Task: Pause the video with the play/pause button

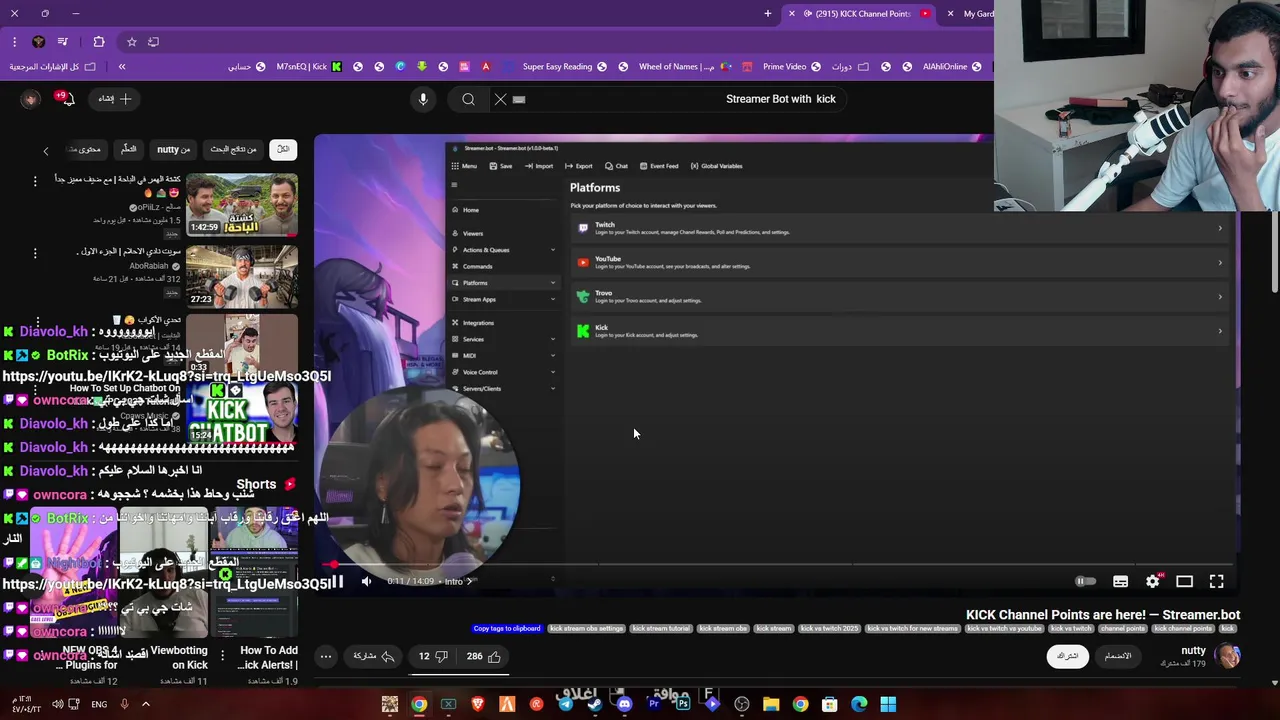Action: (x=337, y=581)
